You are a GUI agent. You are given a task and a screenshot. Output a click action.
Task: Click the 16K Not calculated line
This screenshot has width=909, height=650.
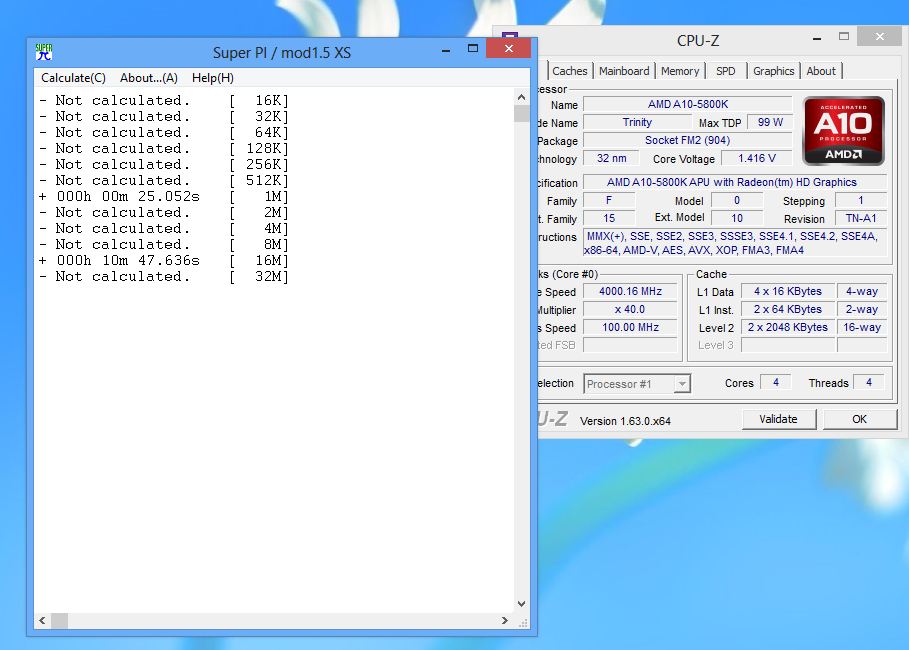pos(164,100)
